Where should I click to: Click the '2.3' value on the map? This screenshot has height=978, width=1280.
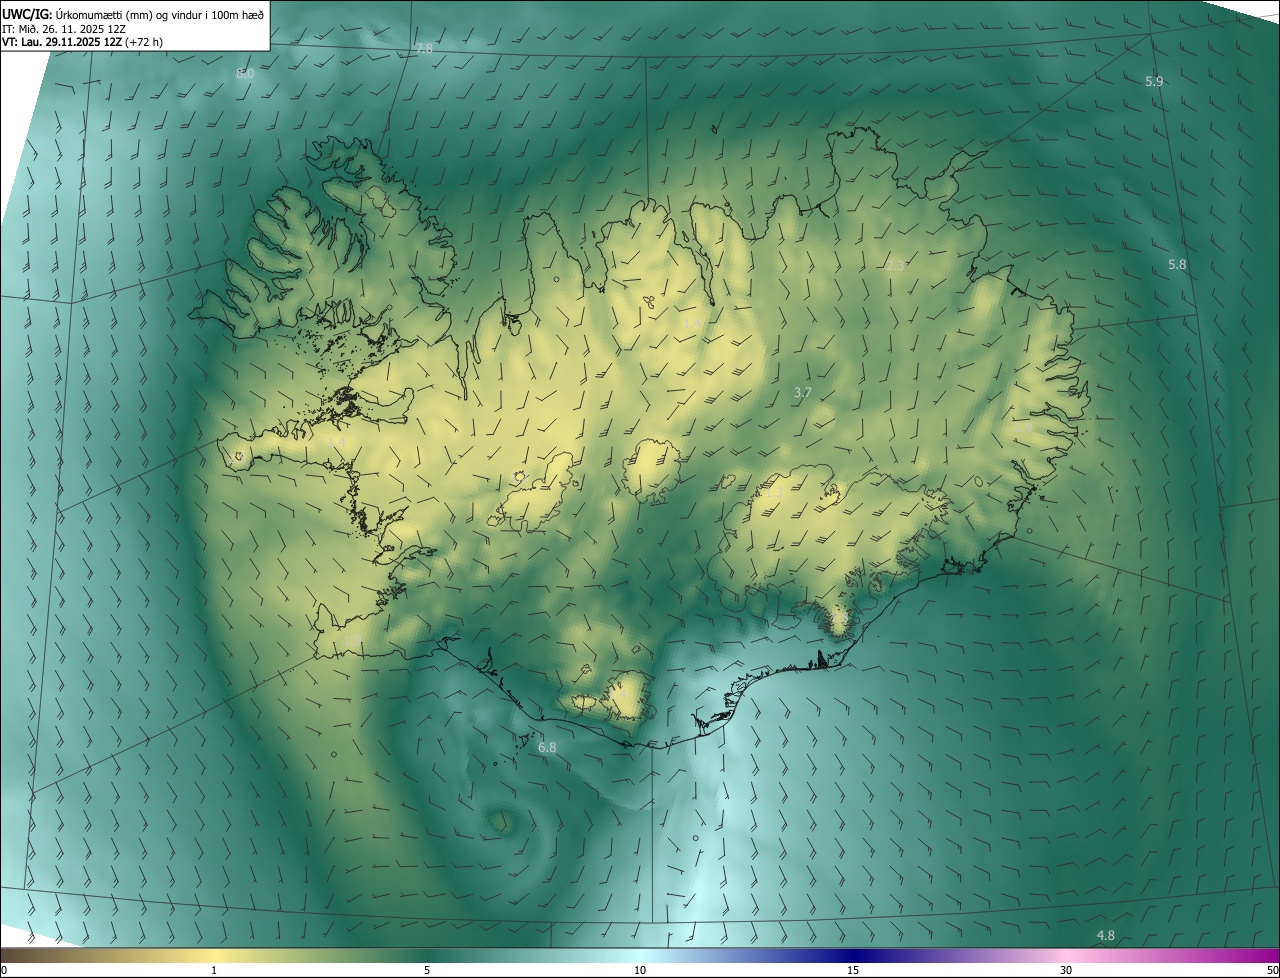tap(895, 265)
